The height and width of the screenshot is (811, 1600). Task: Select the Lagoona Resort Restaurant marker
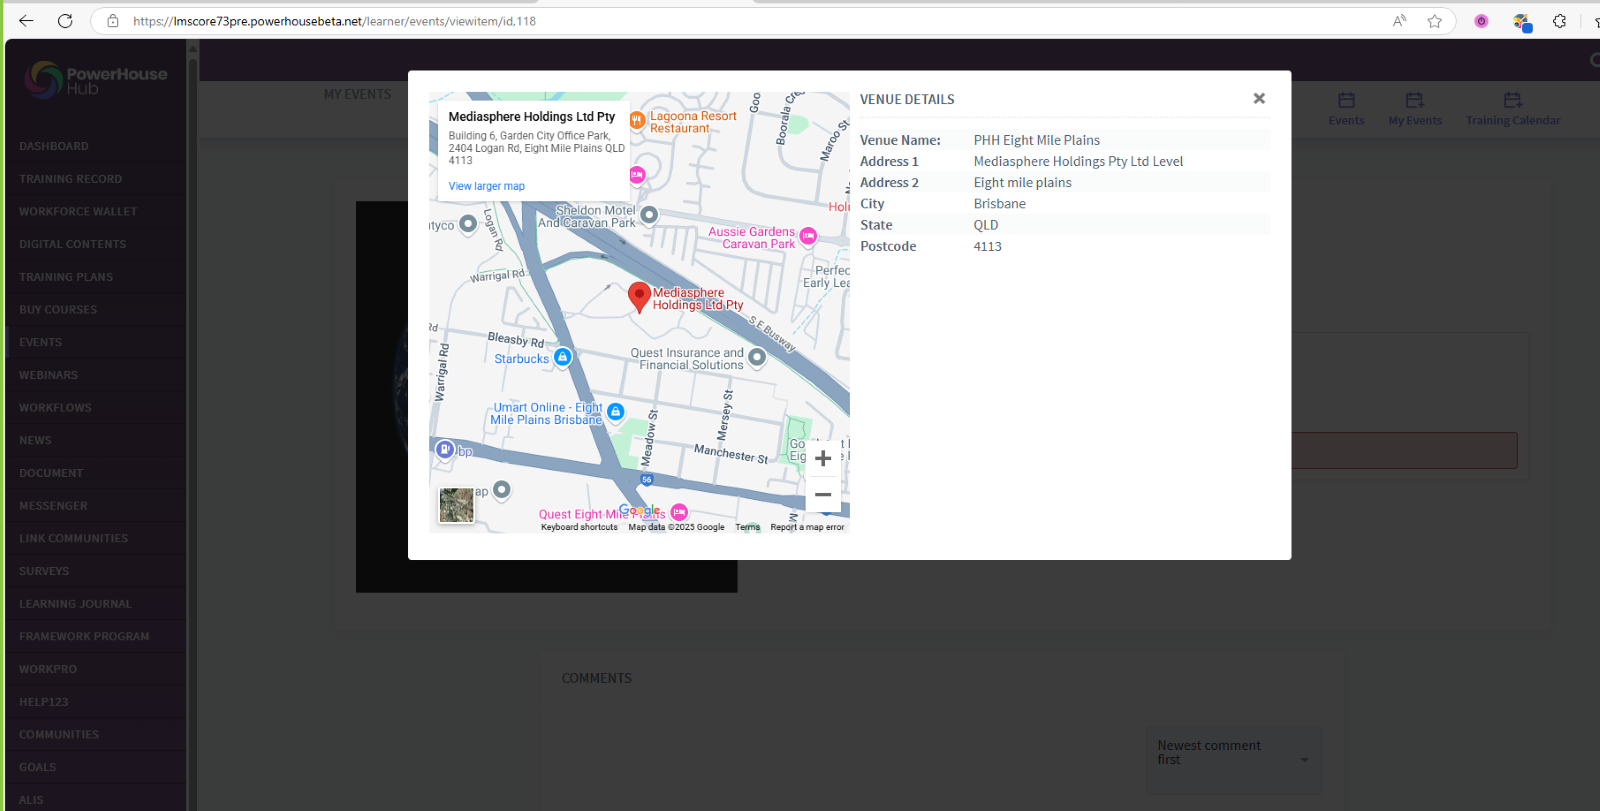coord(637,120)
